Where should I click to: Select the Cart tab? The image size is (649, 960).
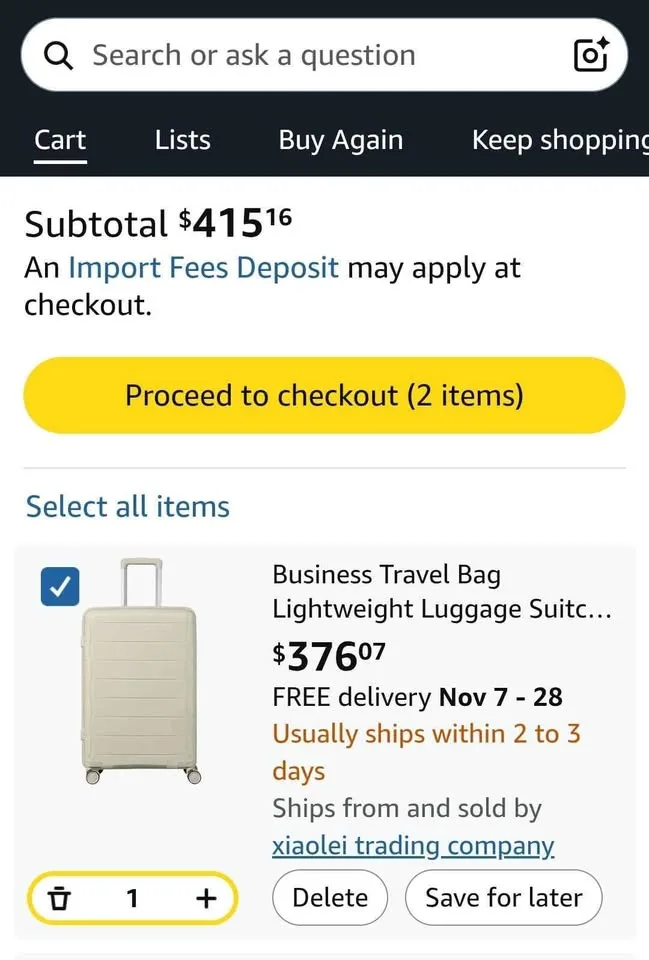[60, 140]
